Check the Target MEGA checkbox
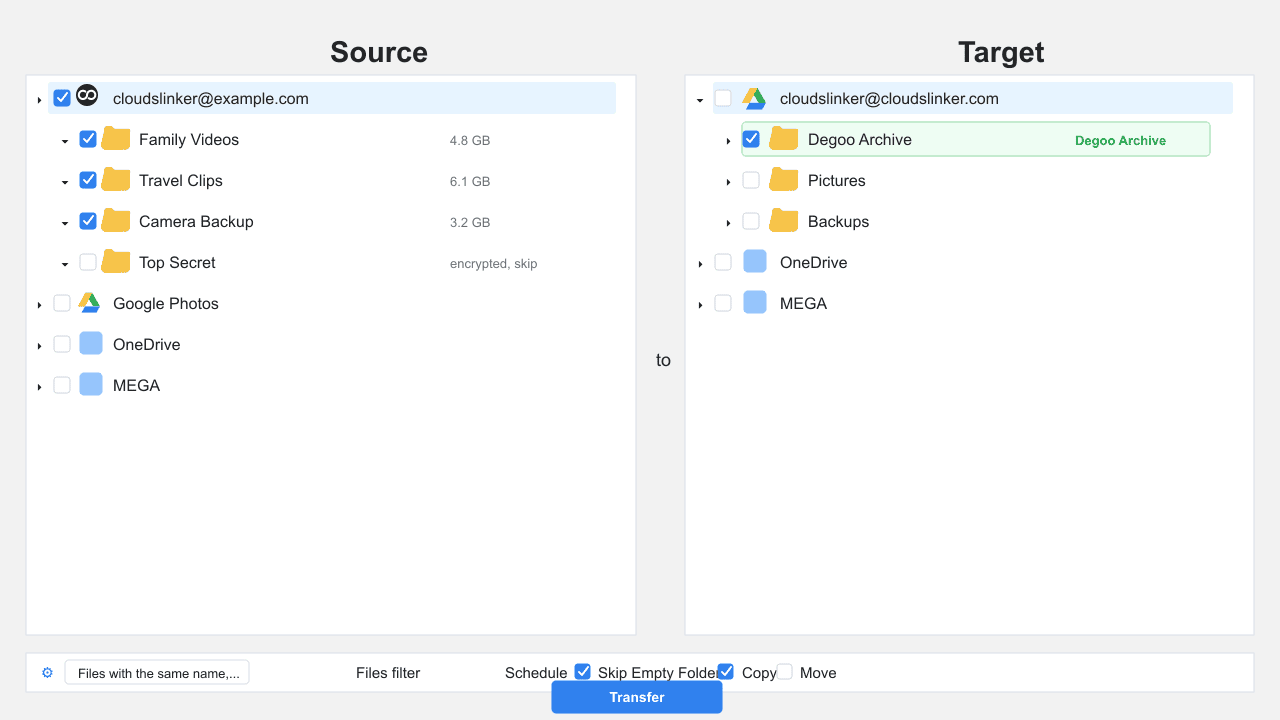1280x720 pixels. point(723,303)
